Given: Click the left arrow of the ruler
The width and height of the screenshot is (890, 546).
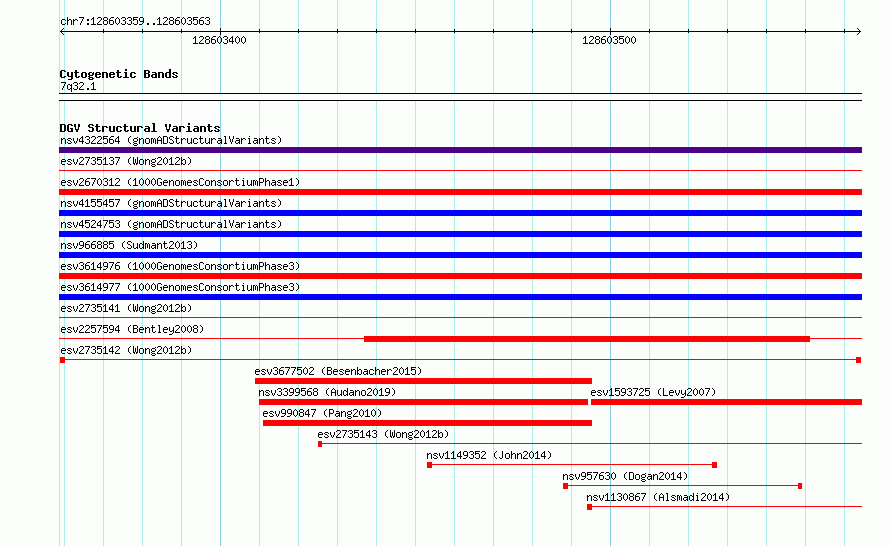Looking at the screenshot, I should point(62,31).
